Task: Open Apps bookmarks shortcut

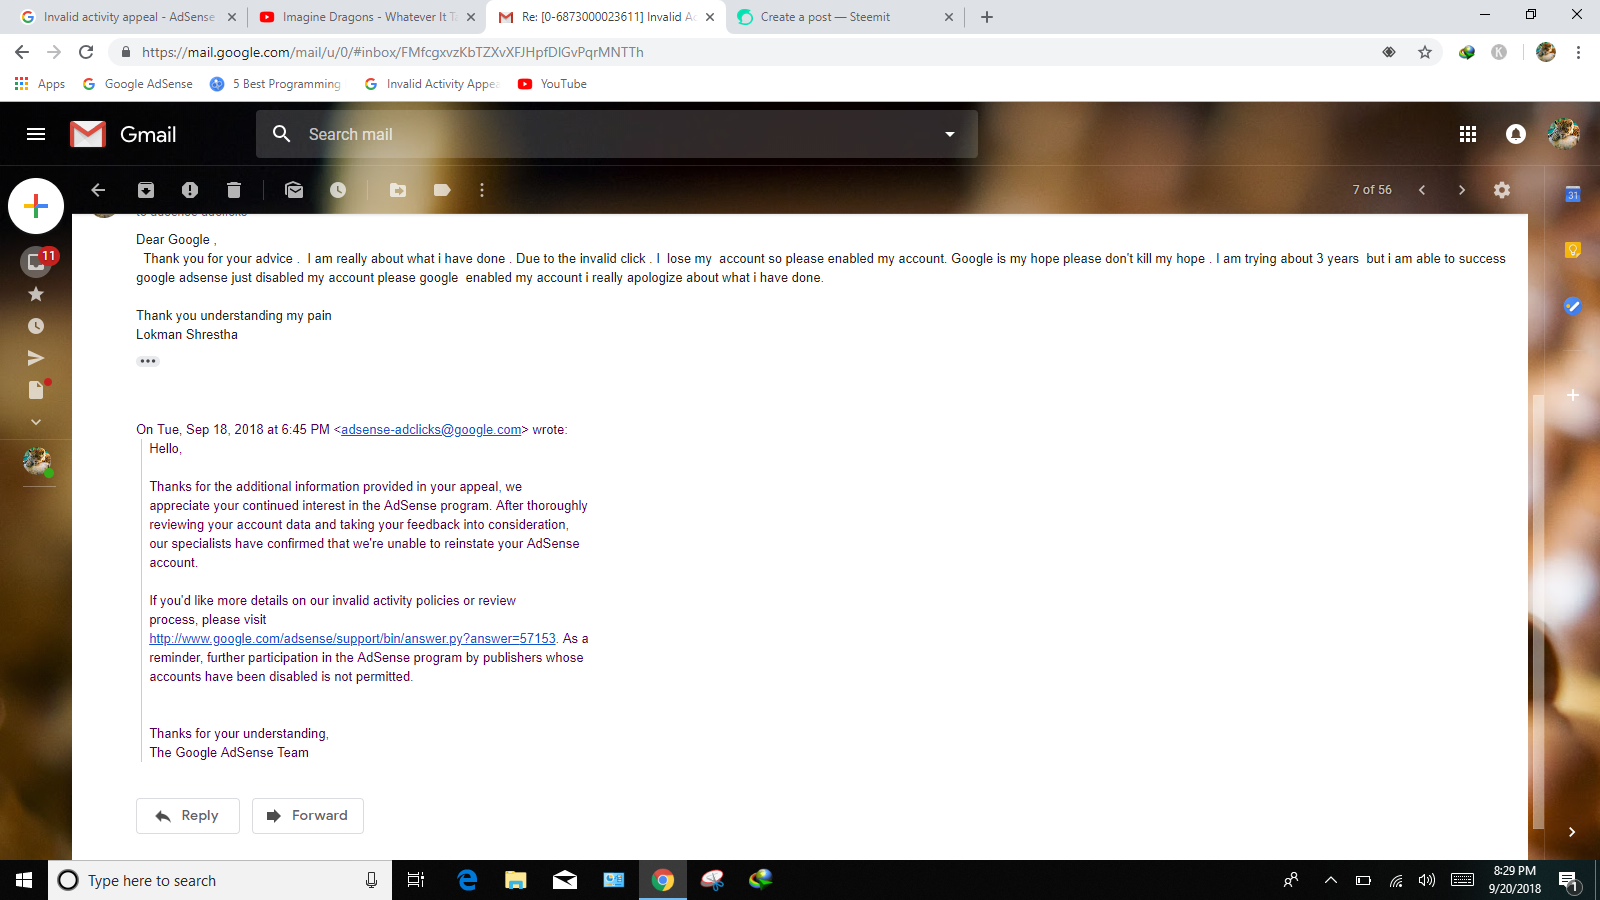Action: click(x=40, y=84)
